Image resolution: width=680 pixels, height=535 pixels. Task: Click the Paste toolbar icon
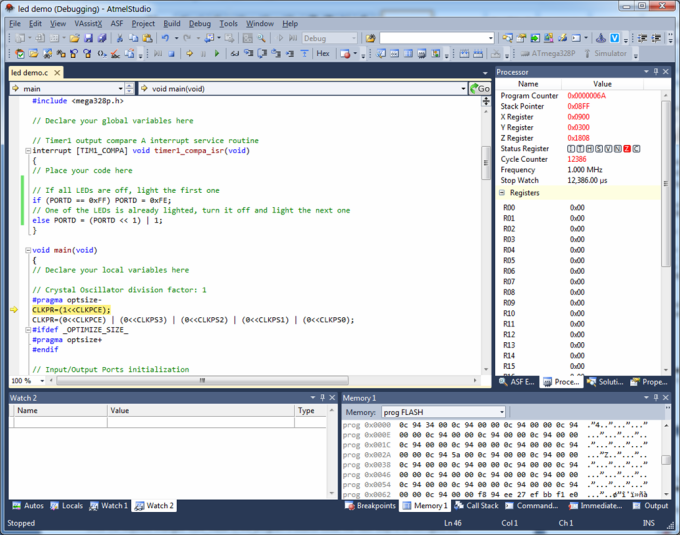(x=147, y=38)
